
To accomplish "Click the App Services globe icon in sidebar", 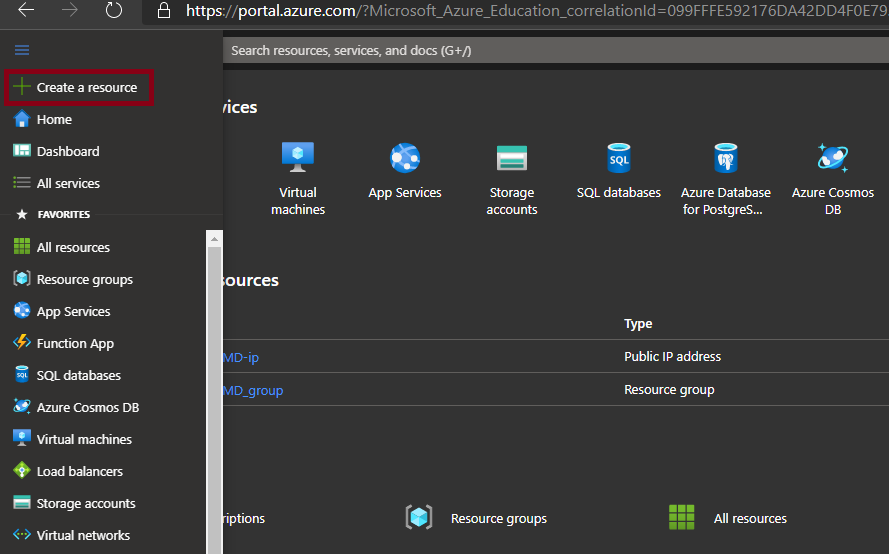I will point(22,311).
